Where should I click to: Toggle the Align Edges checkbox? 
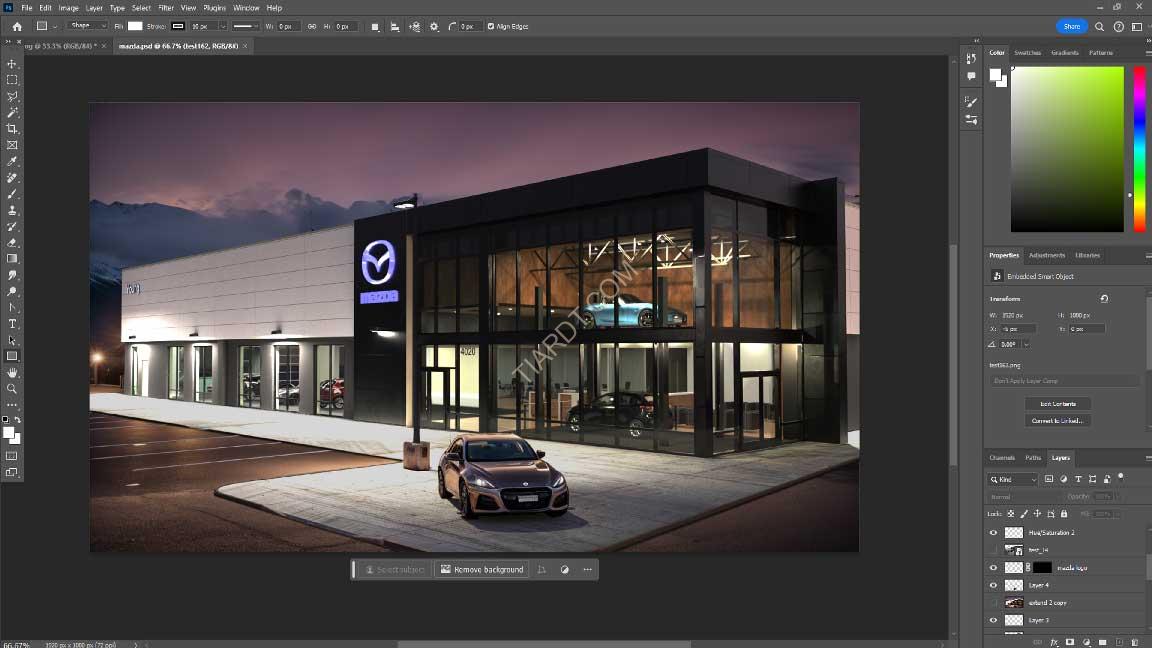pyautogui.click(x=491, y=26)
